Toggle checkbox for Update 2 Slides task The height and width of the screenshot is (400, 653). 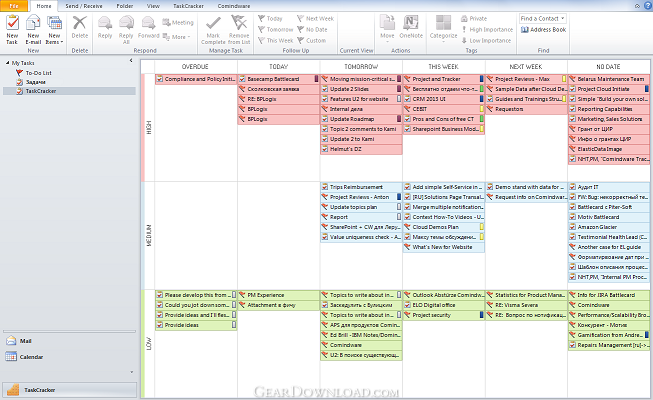[x=325, y=89]
